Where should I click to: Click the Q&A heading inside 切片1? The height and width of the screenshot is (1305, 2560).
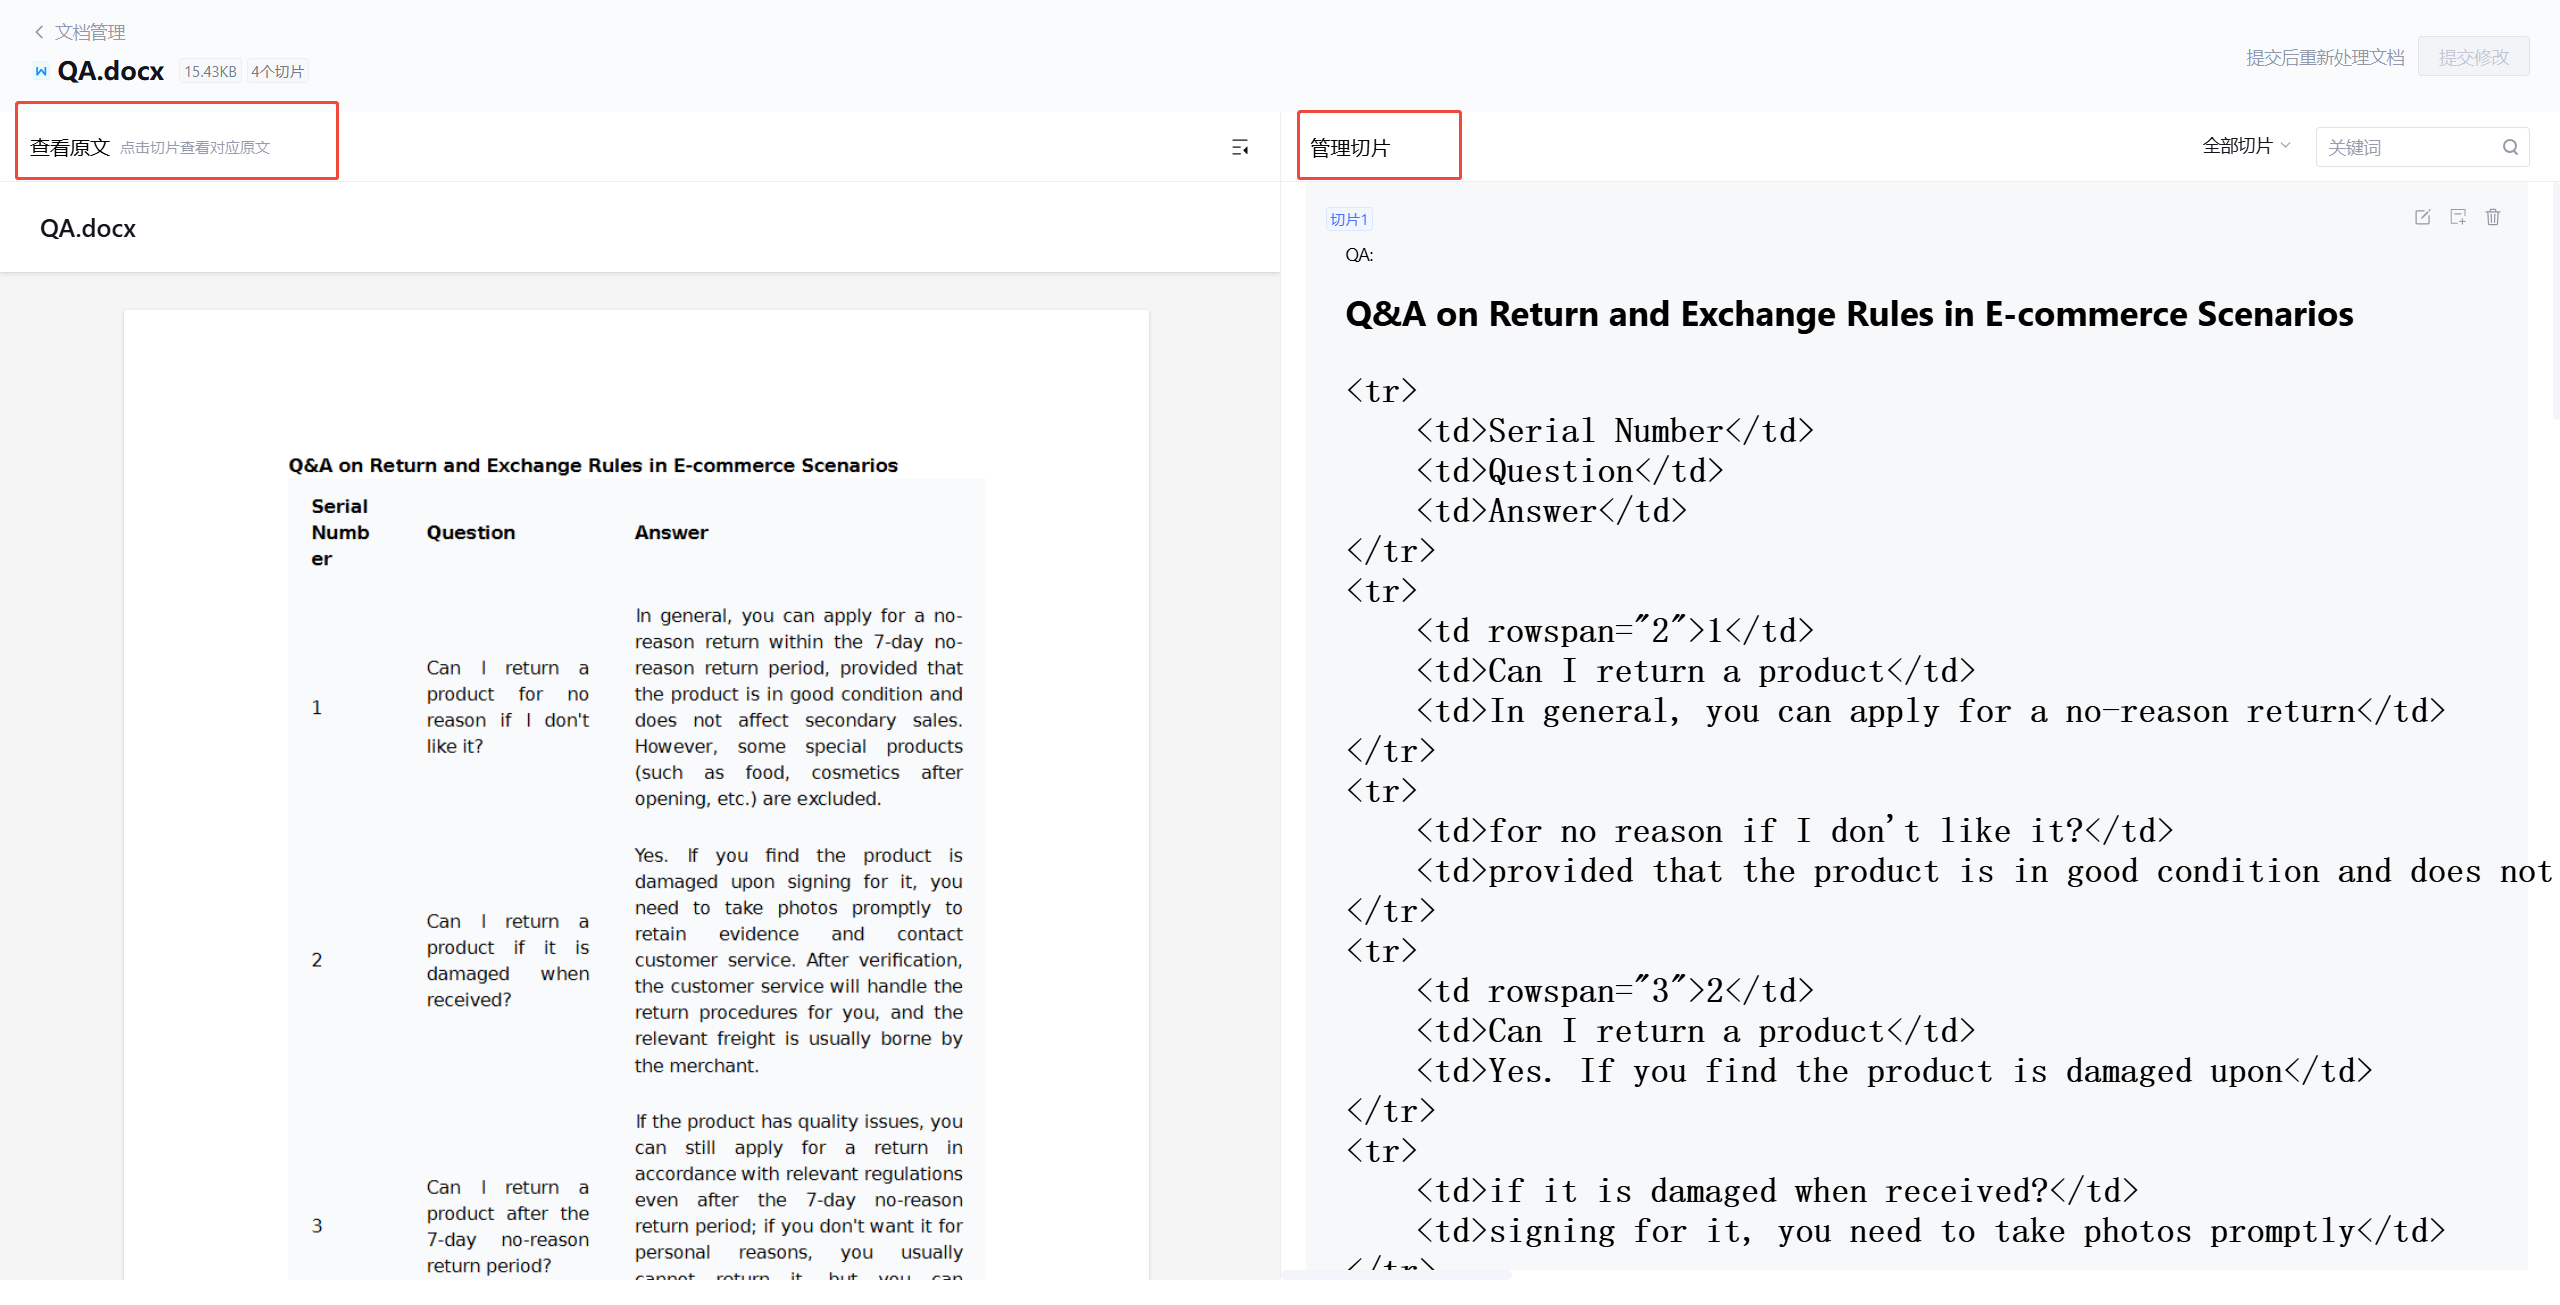click(1848, 314)
